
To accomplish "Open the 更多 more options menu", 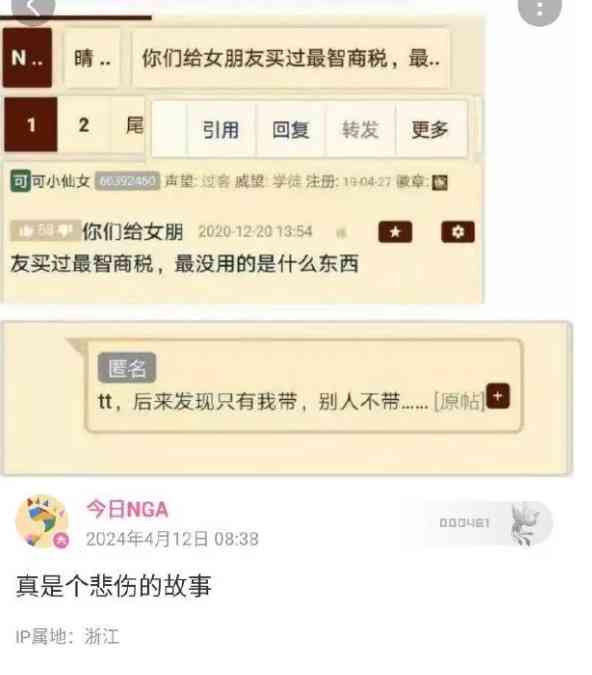I will click(431, 130).
